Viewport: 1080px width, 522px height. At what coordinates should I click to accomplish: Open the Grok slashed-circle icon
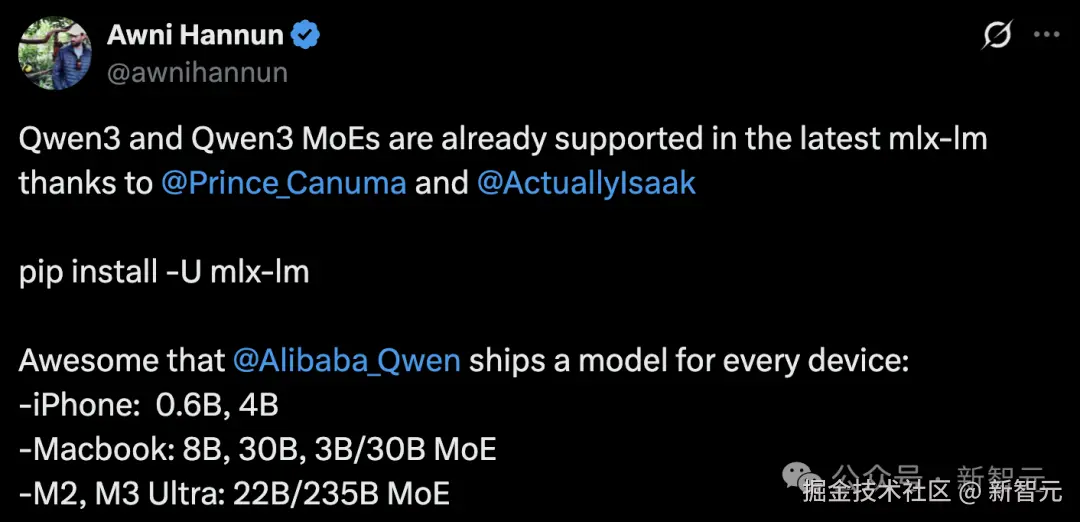(996, 36)
